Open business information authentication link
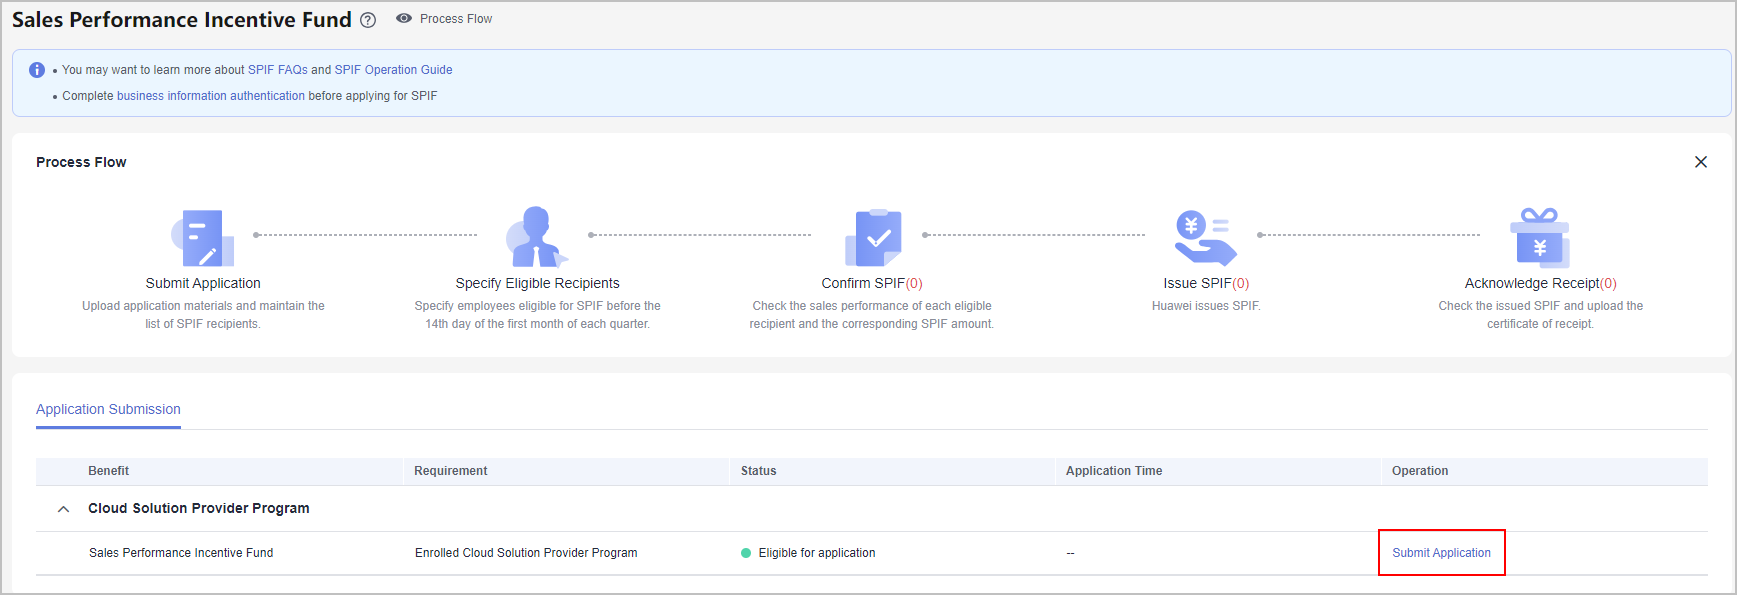Viewport: 1737px width, 595px height. coord(211,96)
